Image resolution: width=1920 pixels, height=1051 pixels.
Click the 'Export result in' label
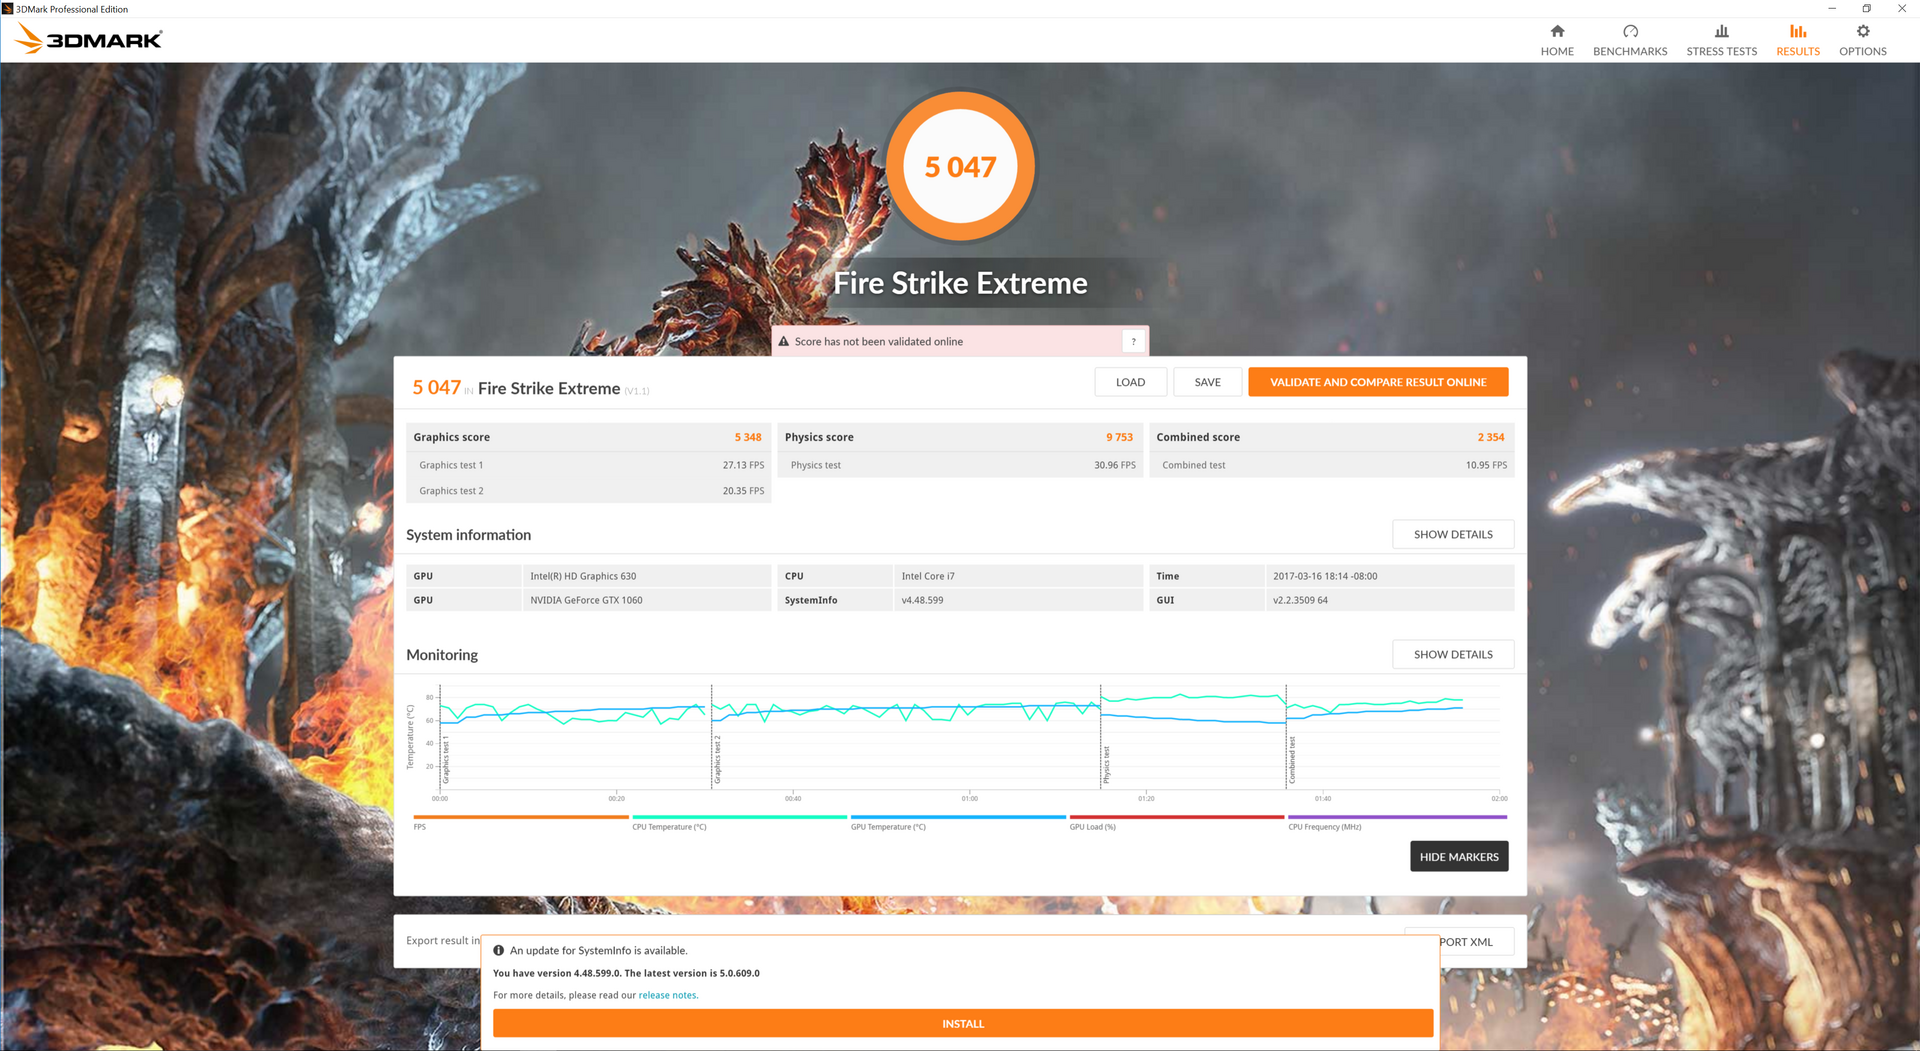(x=443, y=941)
